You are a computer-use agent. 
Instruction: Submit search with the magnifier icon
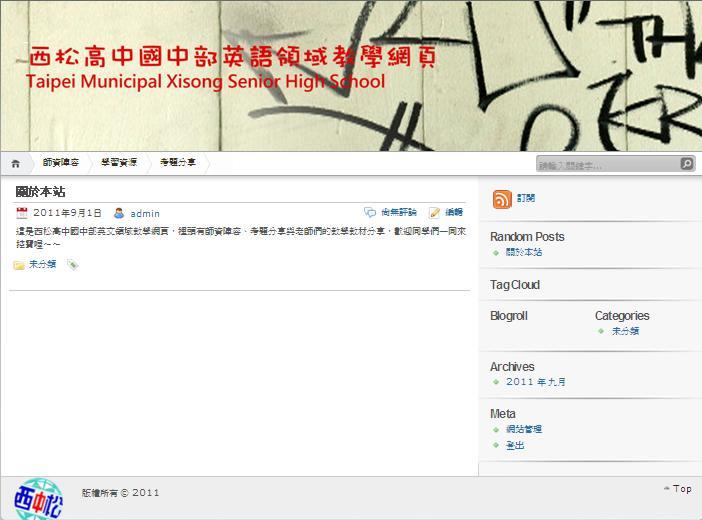coord(687,164)
